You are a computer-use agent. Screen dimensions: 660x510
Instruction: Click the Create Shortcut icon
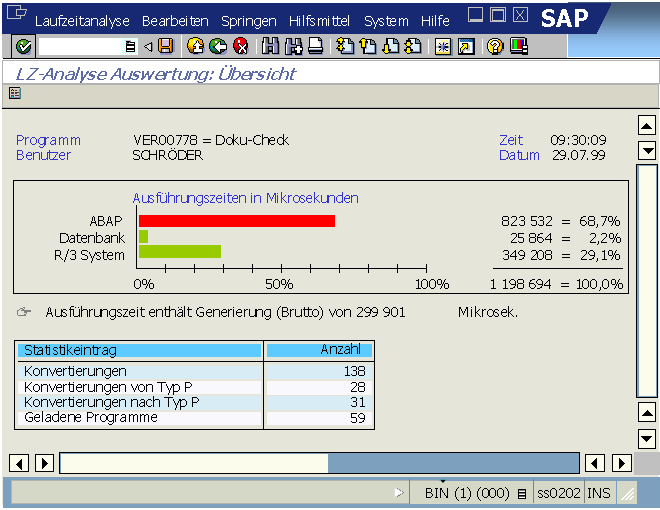coord(466,47)
